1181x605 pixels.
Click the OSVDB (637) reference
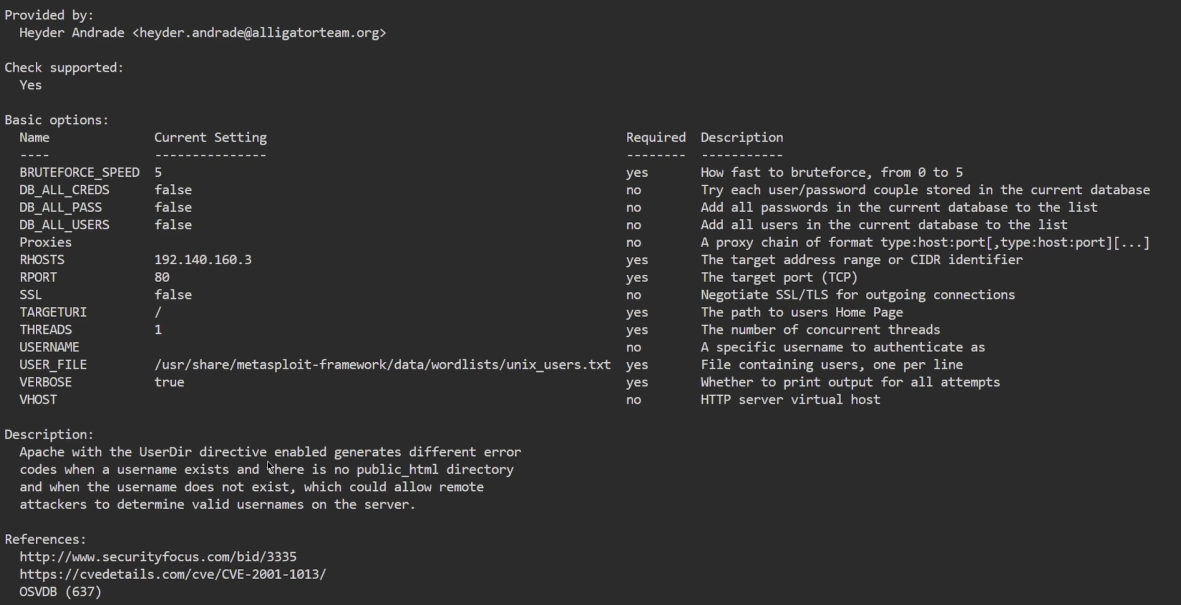[x=60, y=592]
